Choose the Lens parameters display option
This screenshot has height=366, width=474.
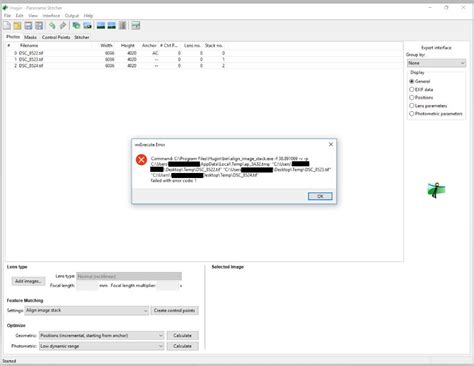(428, 106)
